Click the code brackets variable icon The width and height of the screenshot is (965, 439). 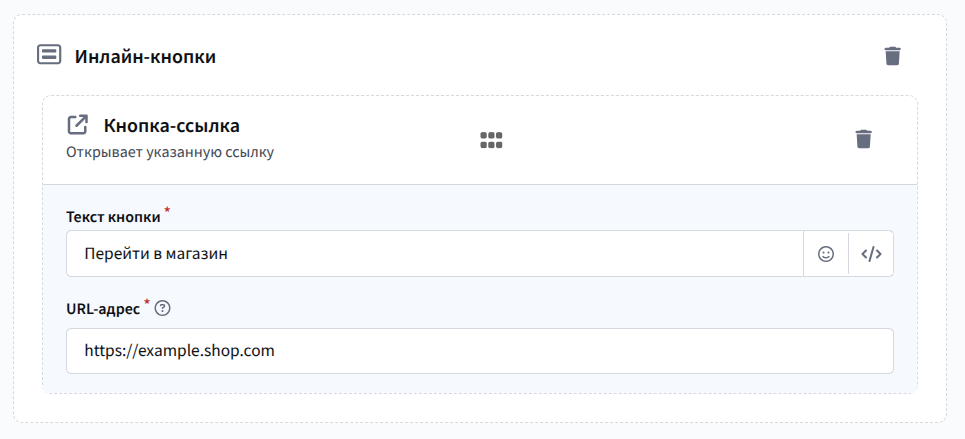[871, 254]
